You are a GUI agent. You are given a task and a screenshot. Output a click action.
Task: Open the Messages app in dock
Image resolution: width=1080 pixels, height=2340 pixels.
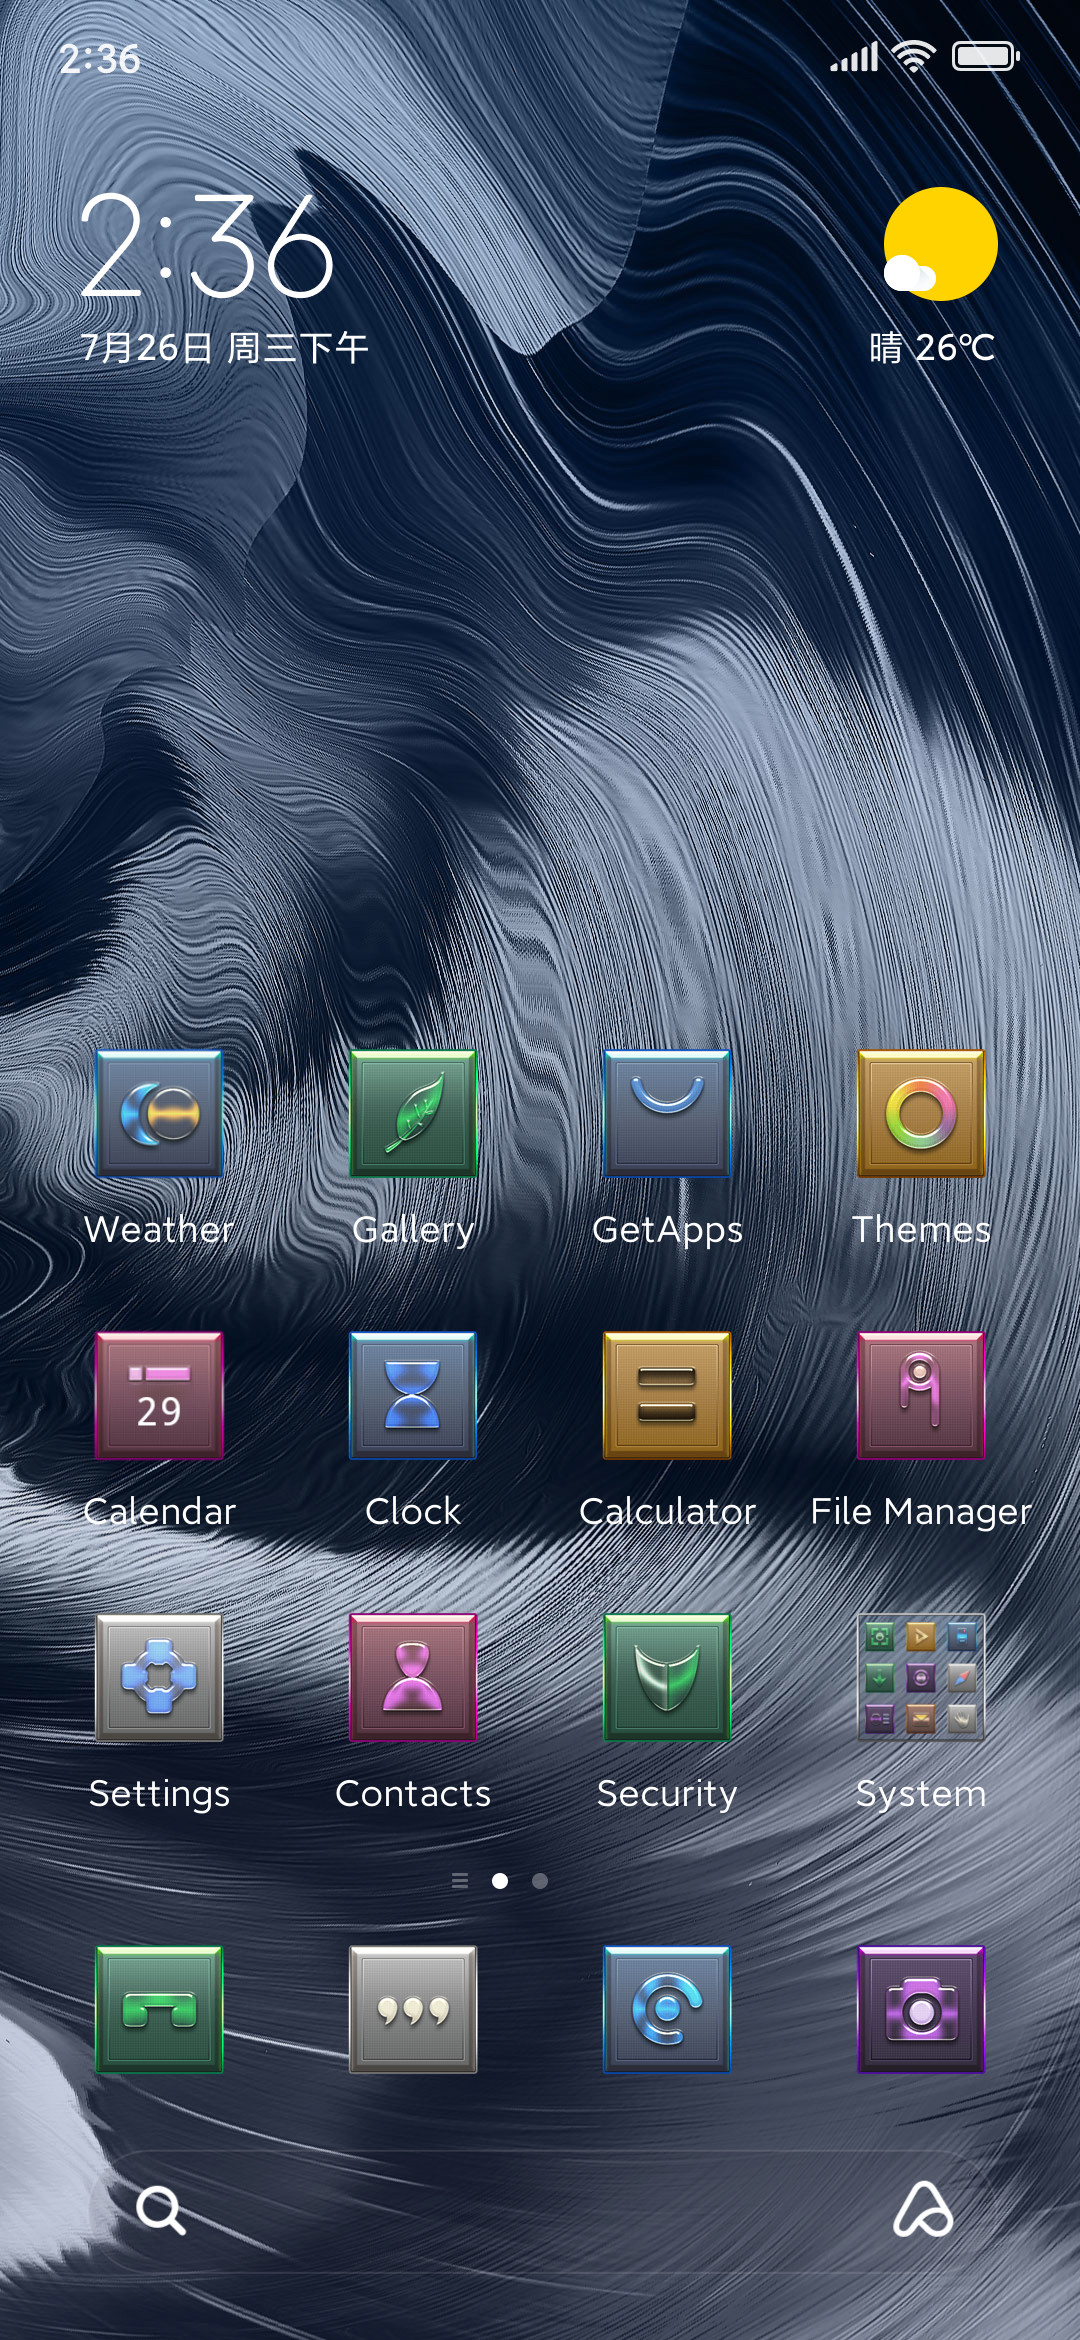click(x=413, y=2009)
